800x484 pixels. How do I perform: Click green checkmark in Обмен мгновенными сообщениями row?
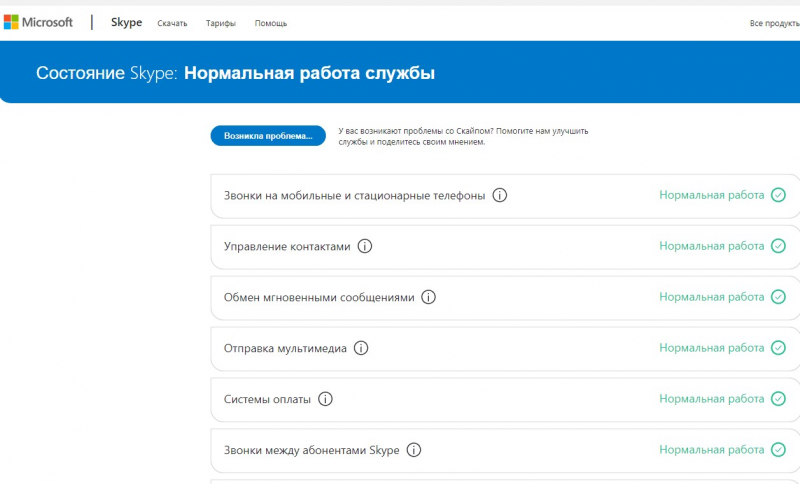(778, 297)
